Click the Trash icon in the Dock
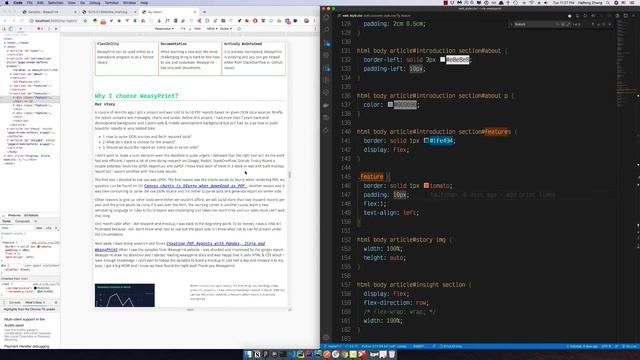This screenshot has width=640, height=360. 392,354
